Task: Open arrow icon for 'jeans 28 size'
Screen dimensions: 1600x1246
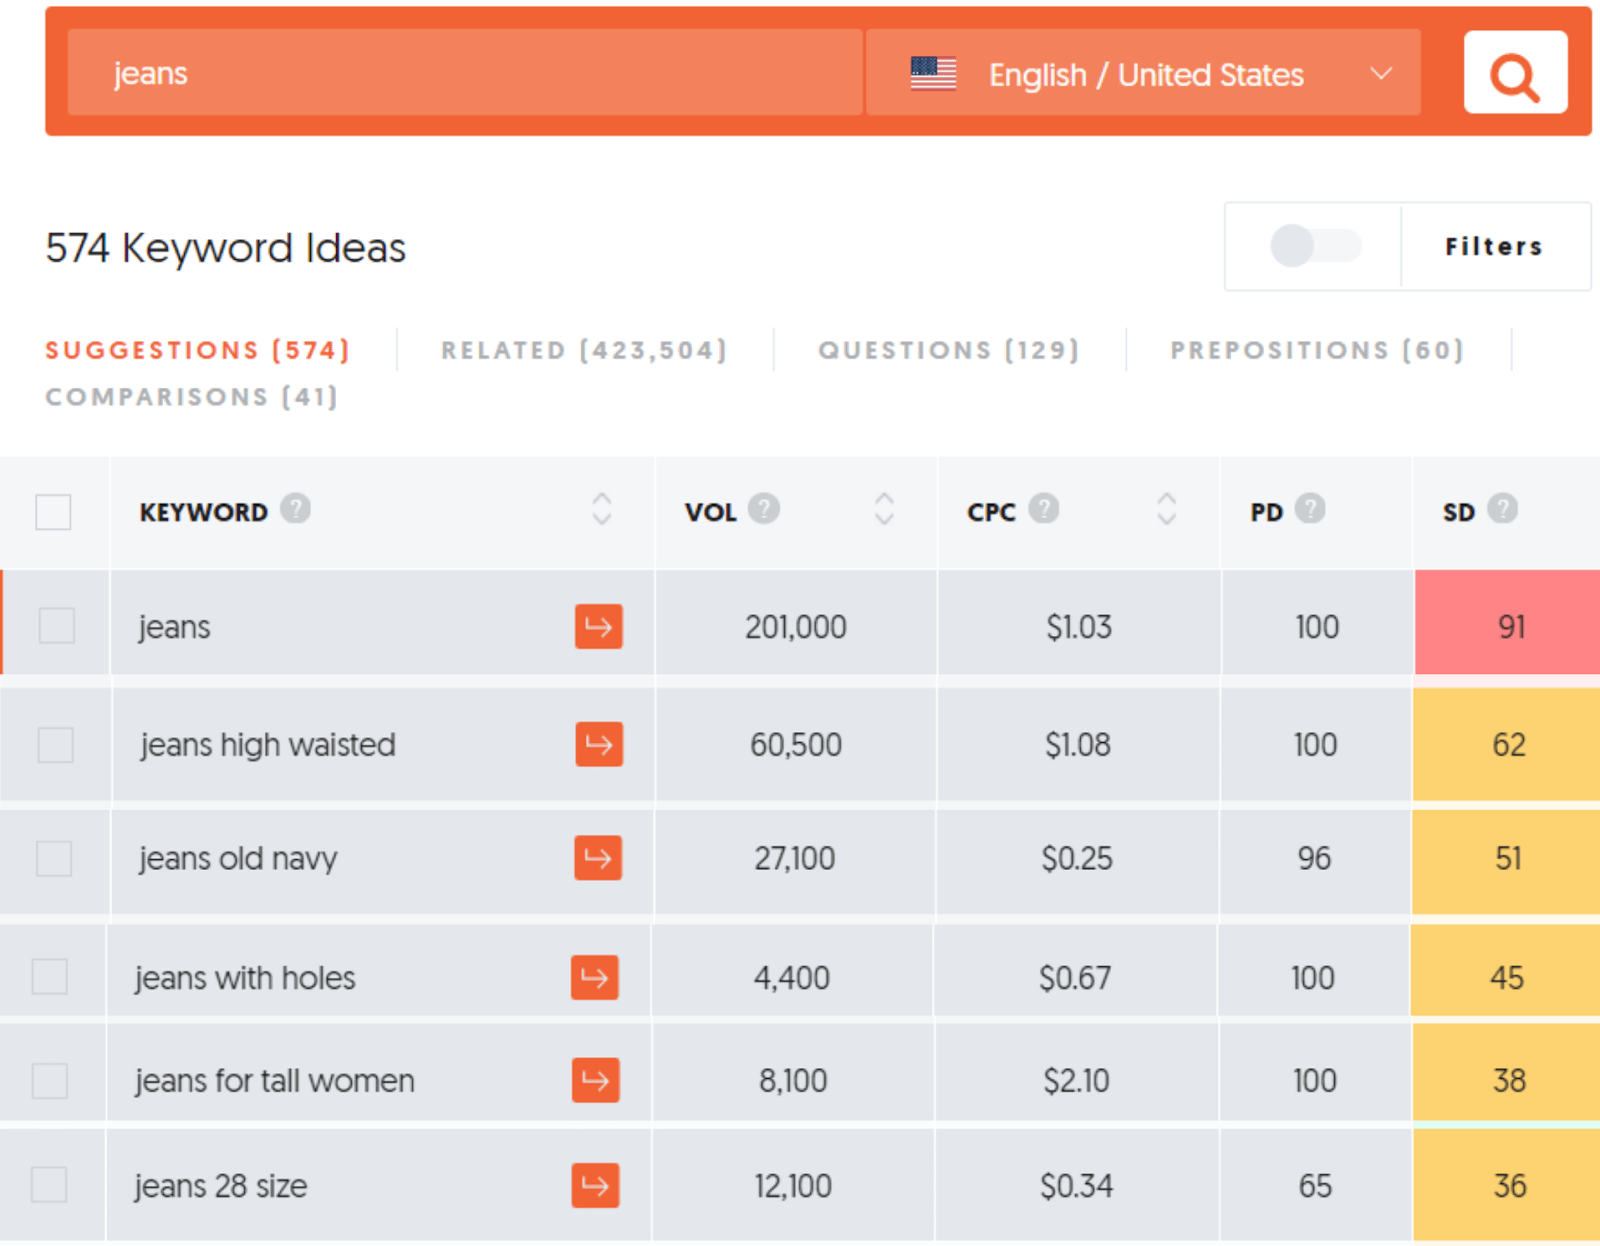Action: pyautogui.click(x=595, y=1185)
